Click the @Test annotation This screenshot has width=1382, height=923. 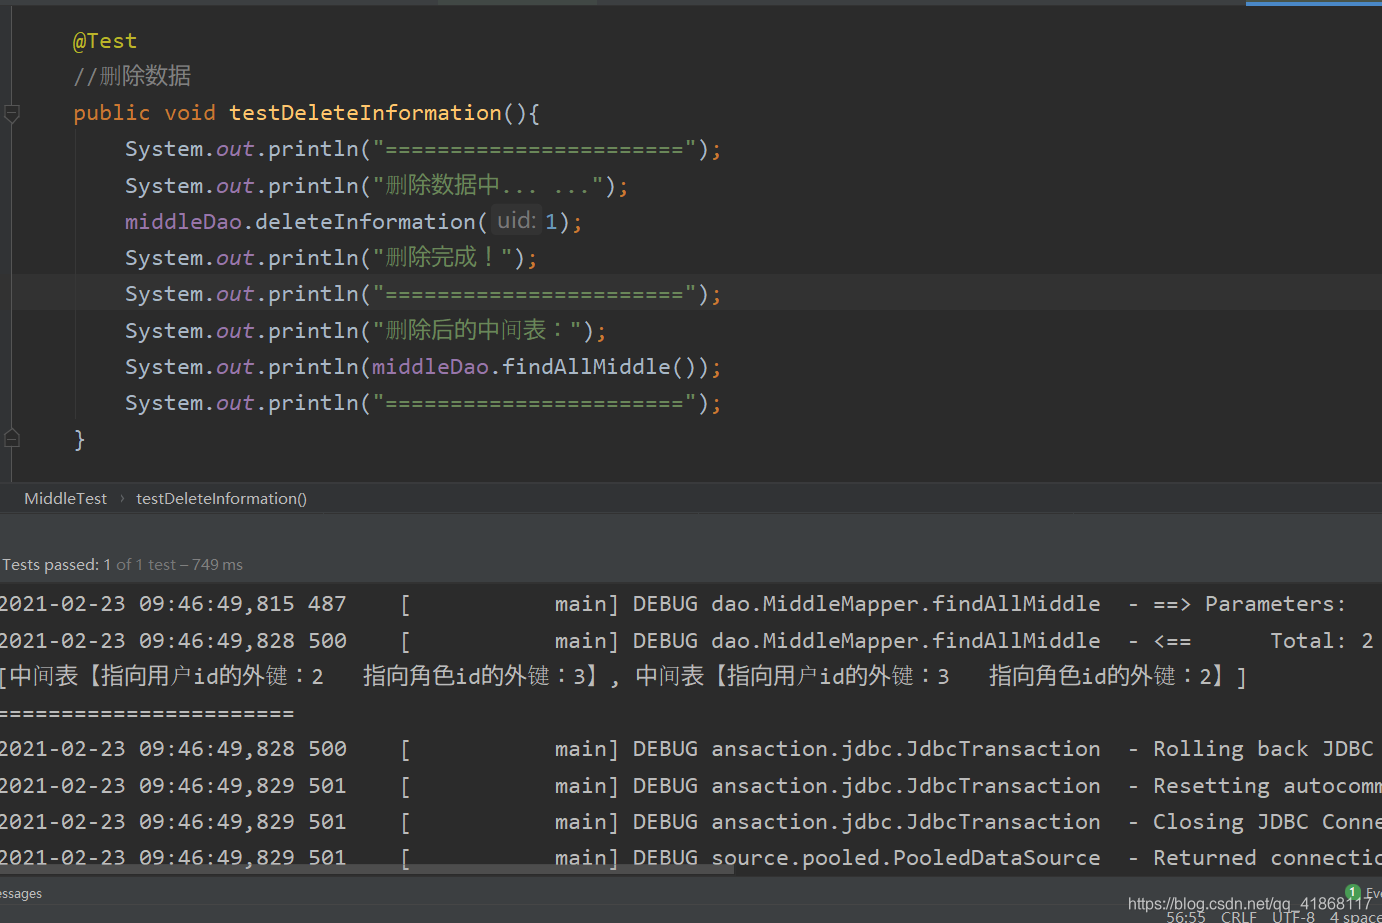tap(104, 41)
